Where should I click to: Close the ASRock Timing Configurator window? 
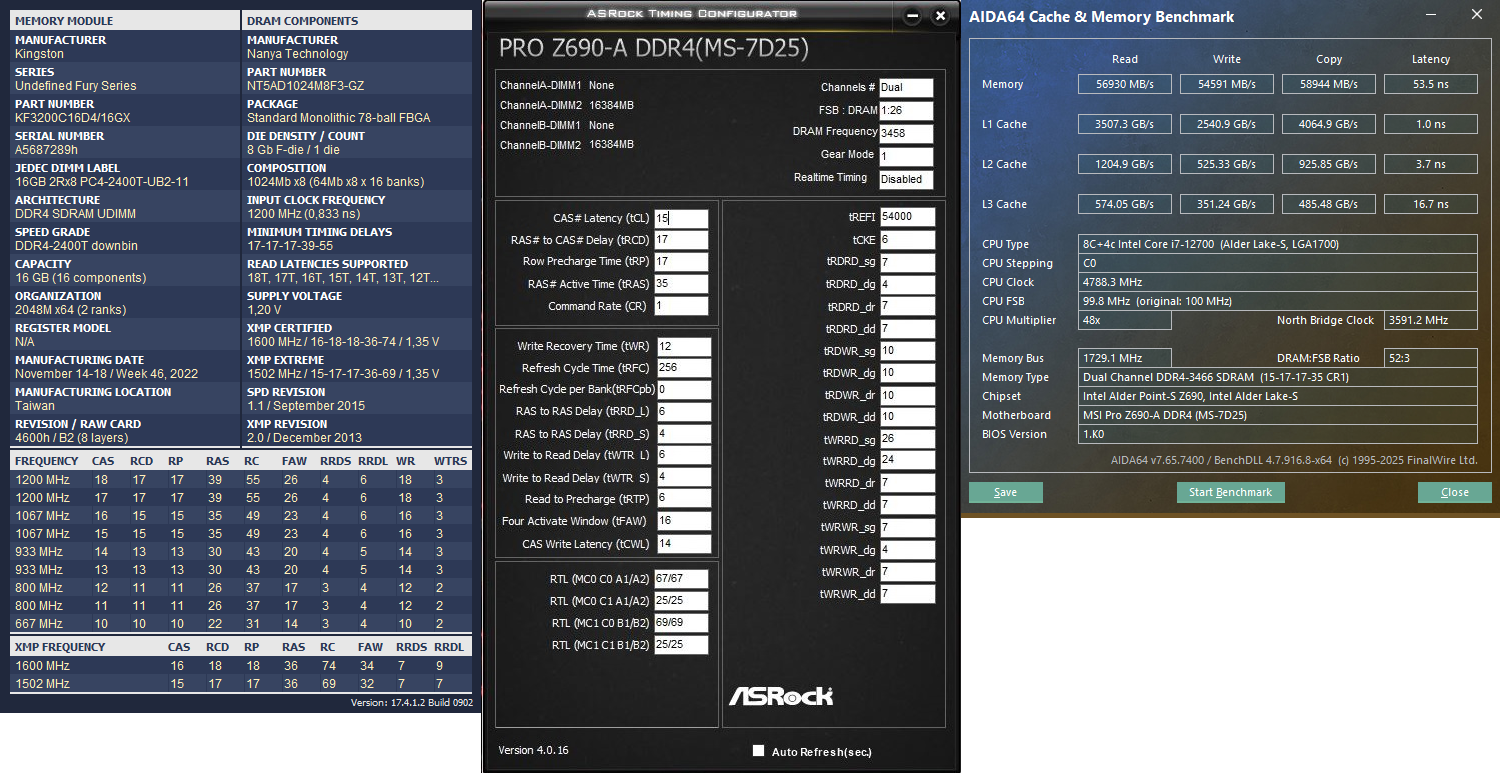point(940,16)
